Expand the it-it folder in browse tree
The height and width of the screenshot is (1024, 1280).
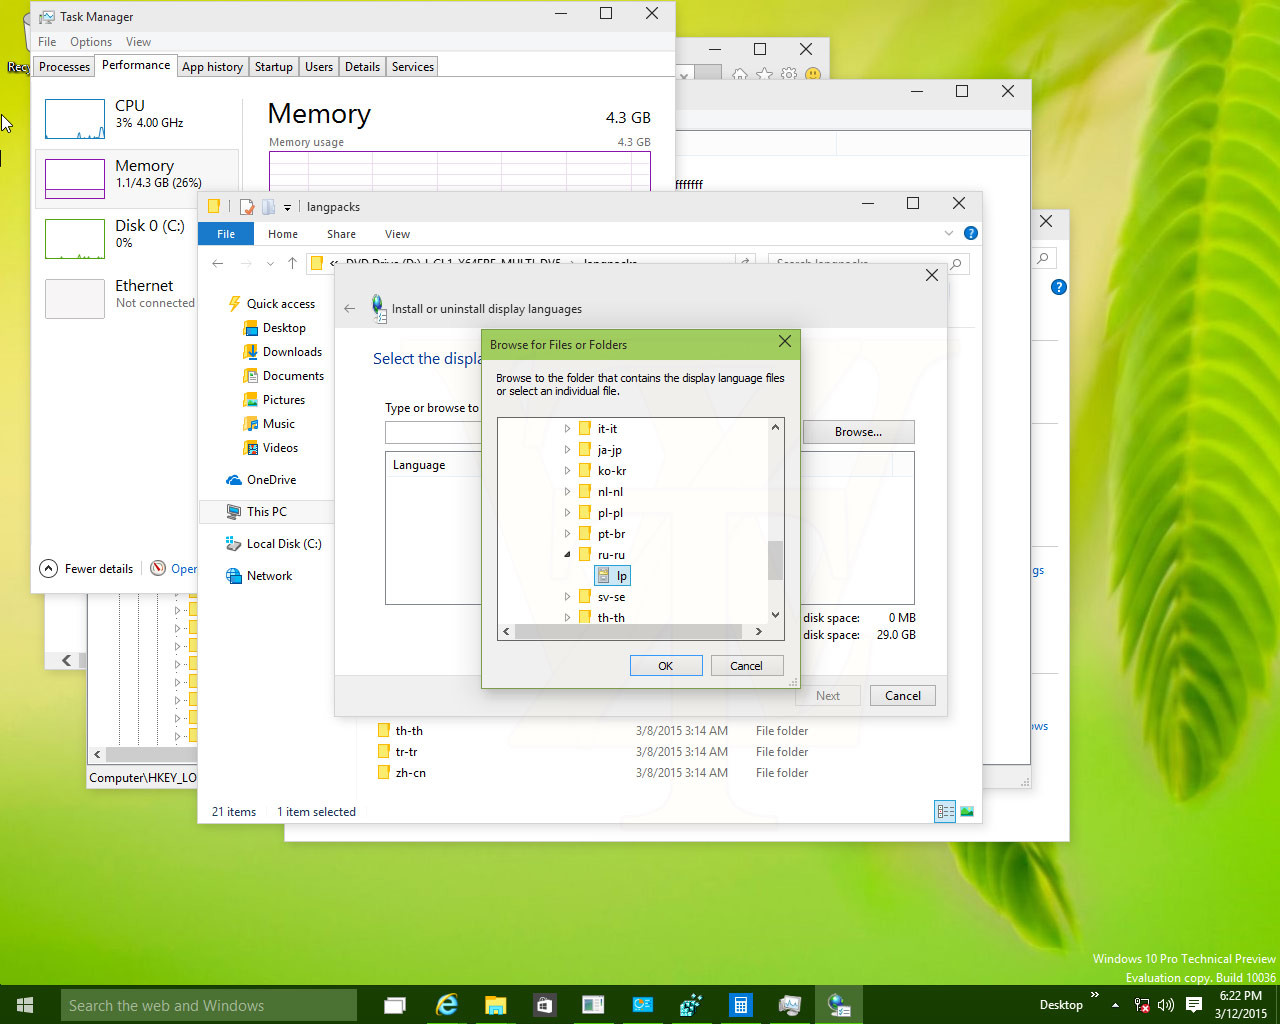(567, 429)
